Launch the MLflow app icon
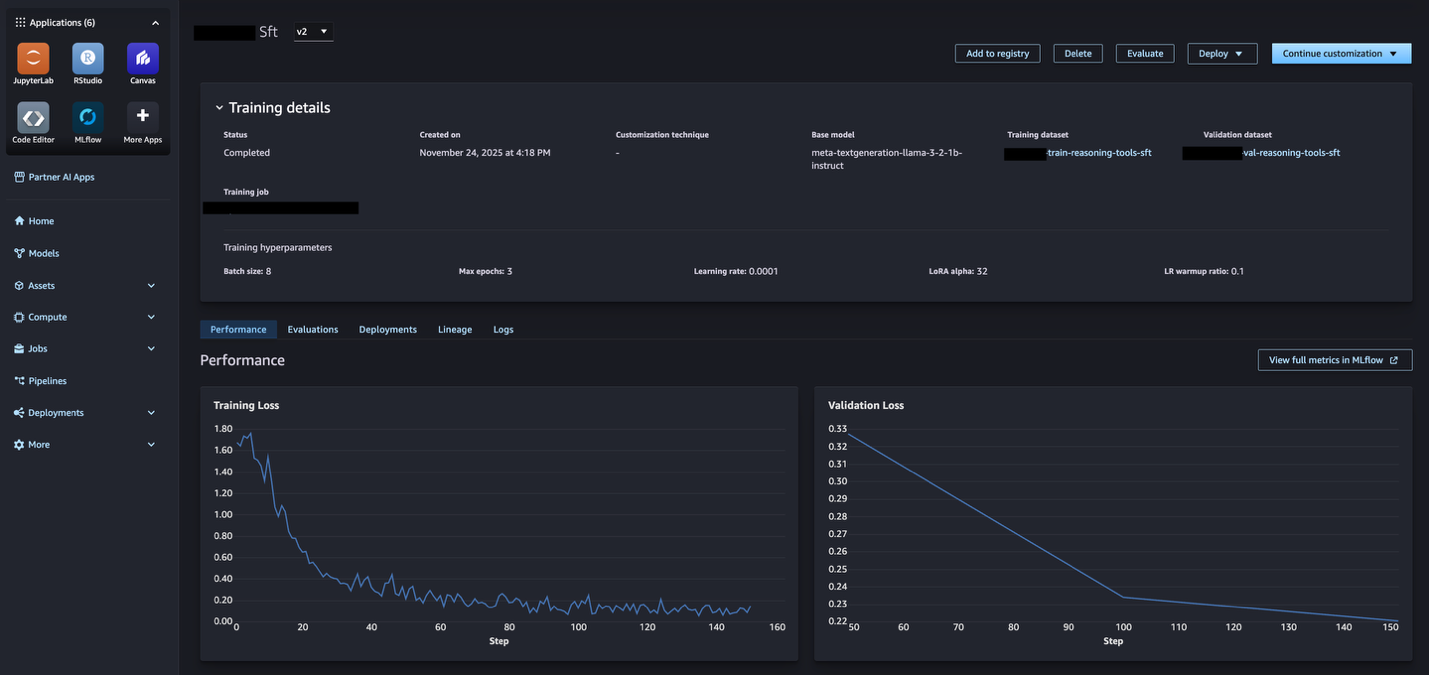 coord(88,118)
